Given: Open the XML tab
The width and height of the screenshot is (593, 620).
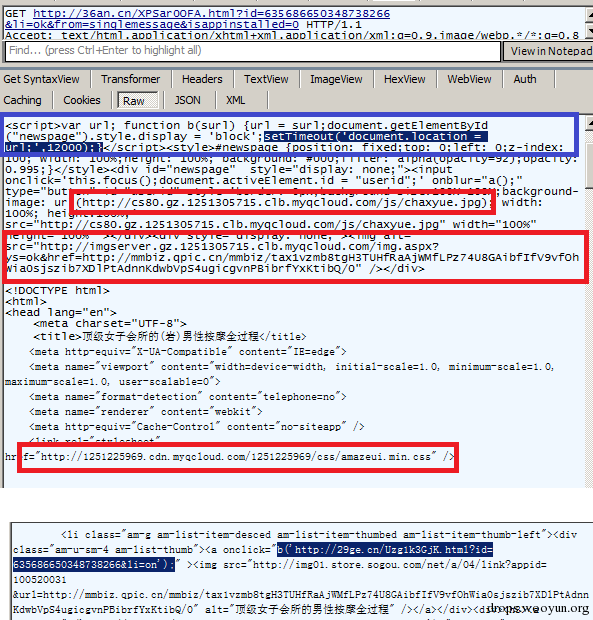Looking at the screenshot, I should [236, 100].
